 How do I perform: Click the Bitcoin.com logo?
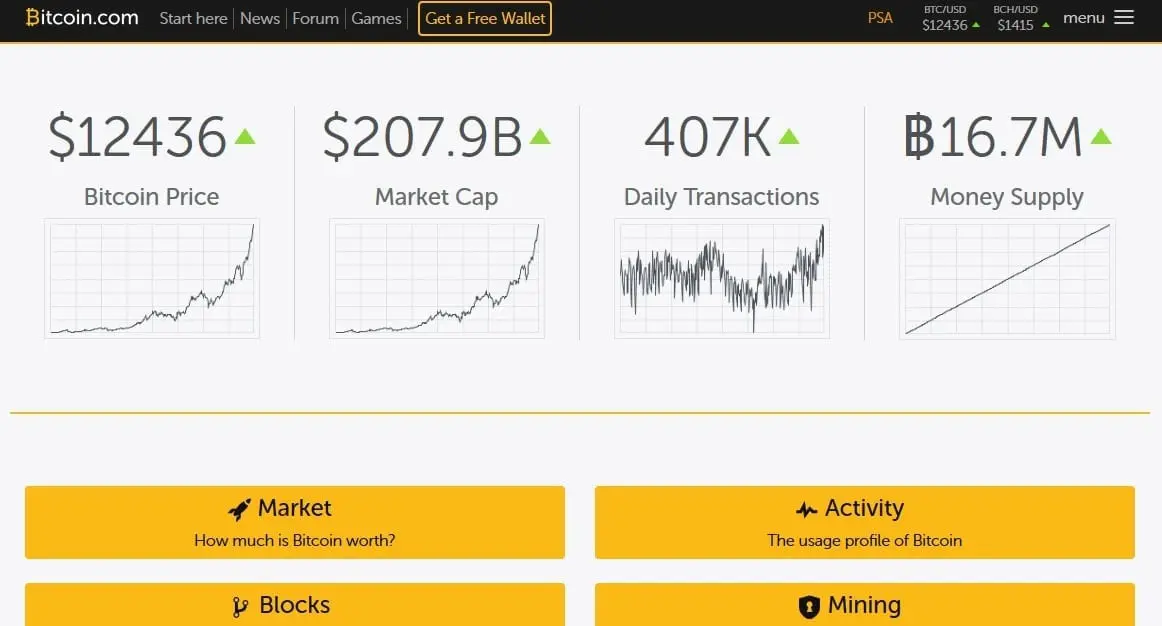82,18
